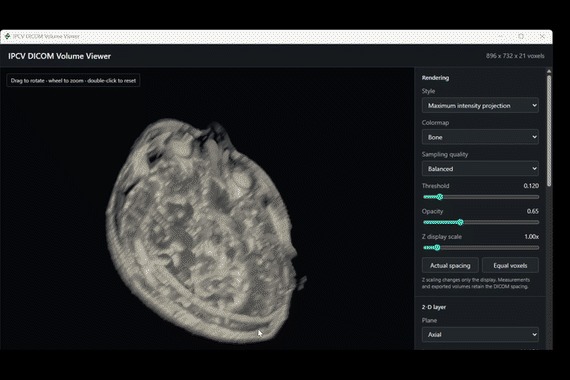
Task: Open the Style dropdown showing Maximum intensity projection
Action: coord(480,105)
